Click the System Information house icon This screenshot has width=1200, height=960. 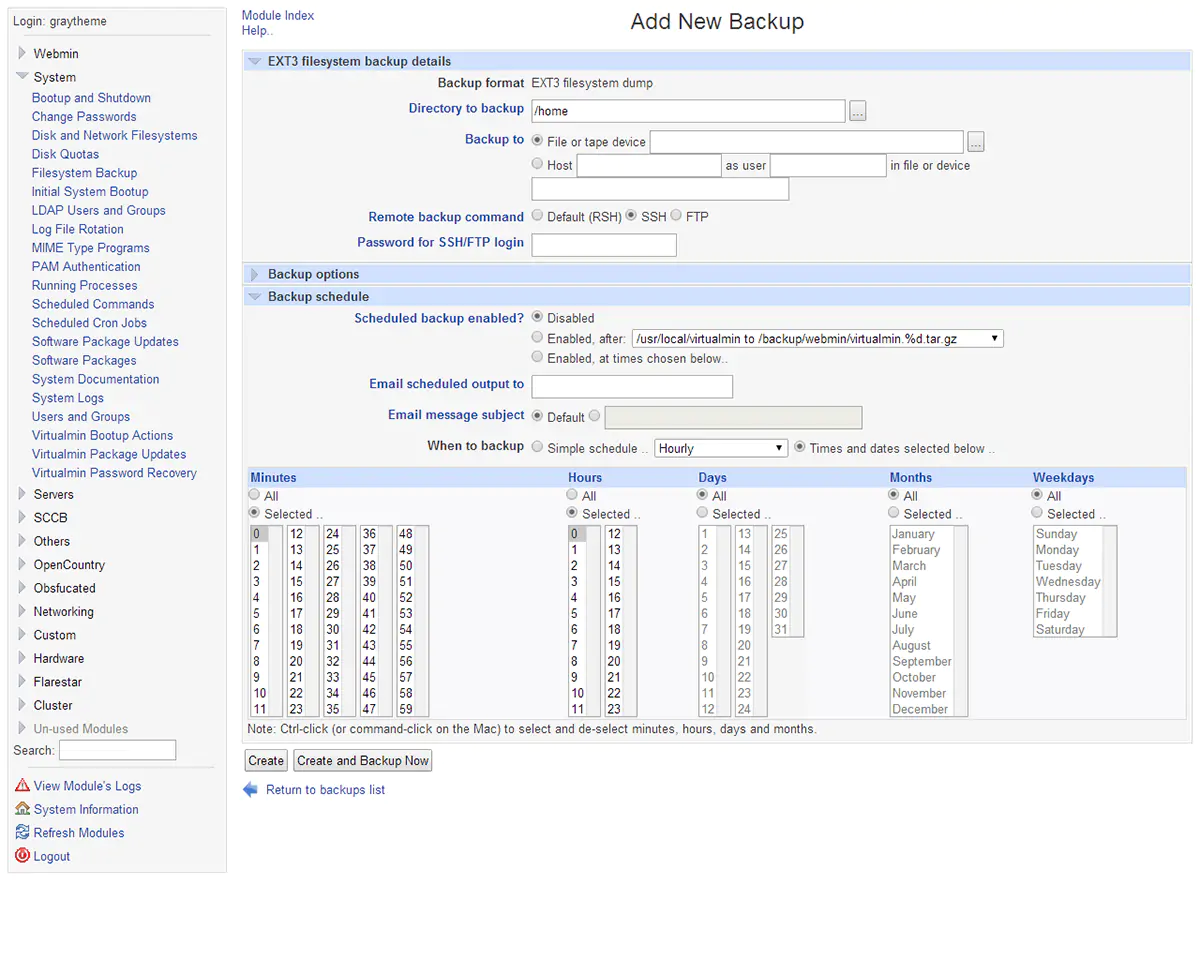click(x=22, y=809)
